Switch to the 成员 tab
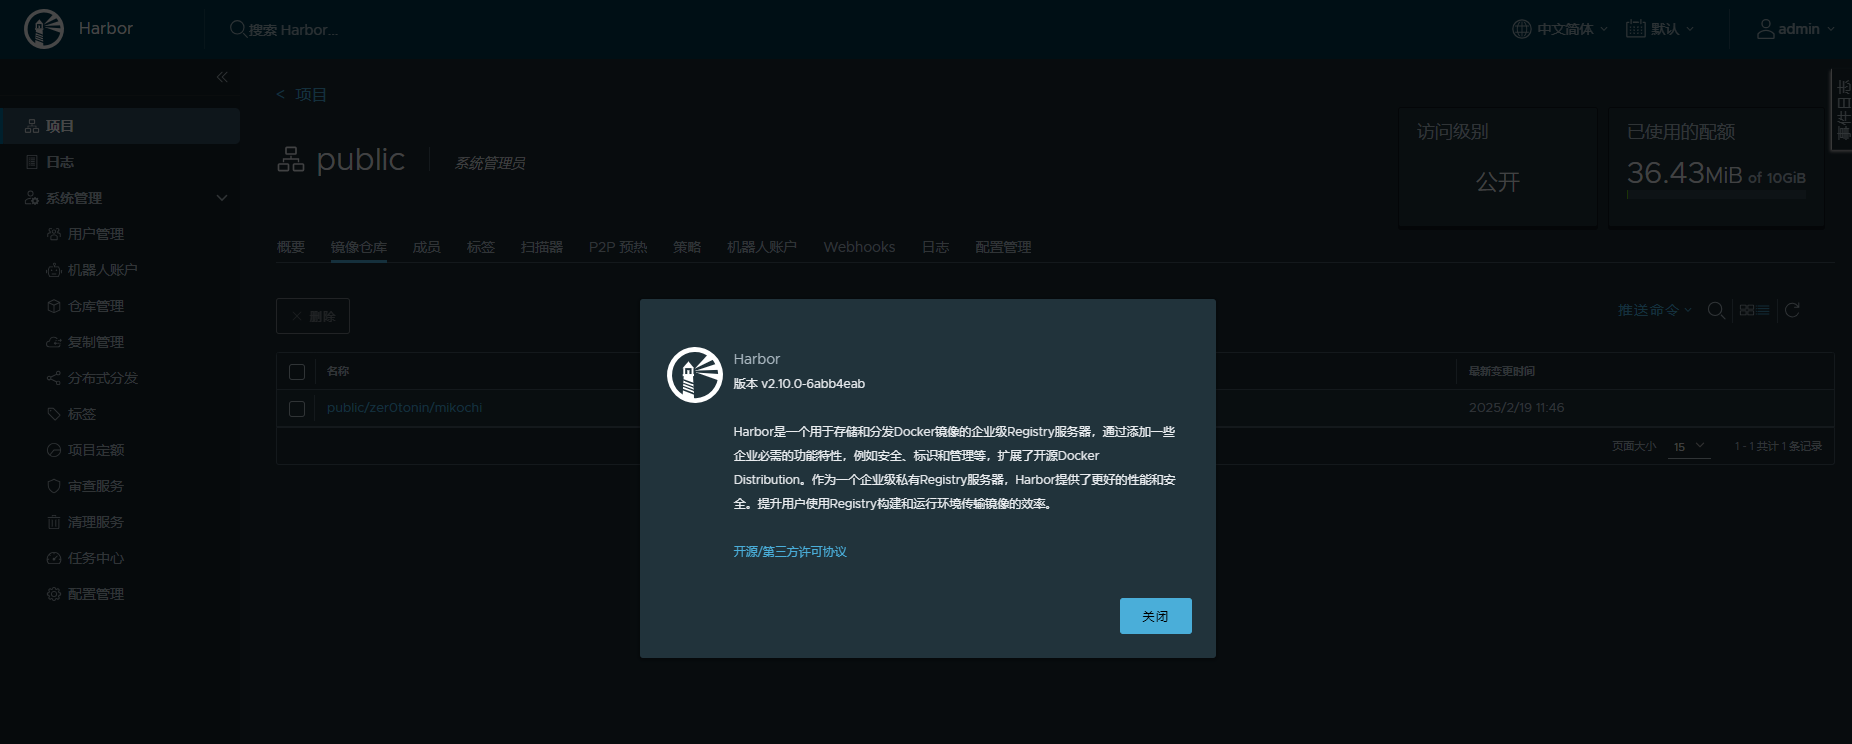Screen dimensions: 1852x744 click(427, 247)
